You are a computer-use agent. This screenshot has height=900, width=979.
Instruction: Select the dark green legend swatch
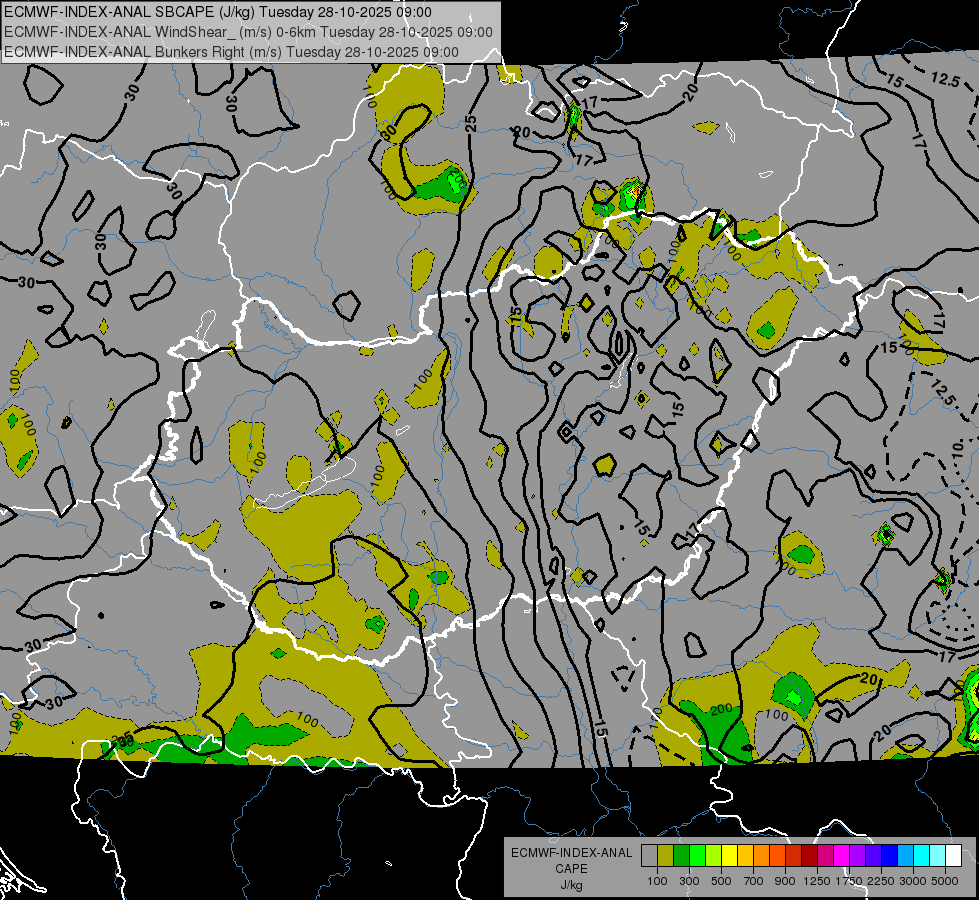(681, 856)
